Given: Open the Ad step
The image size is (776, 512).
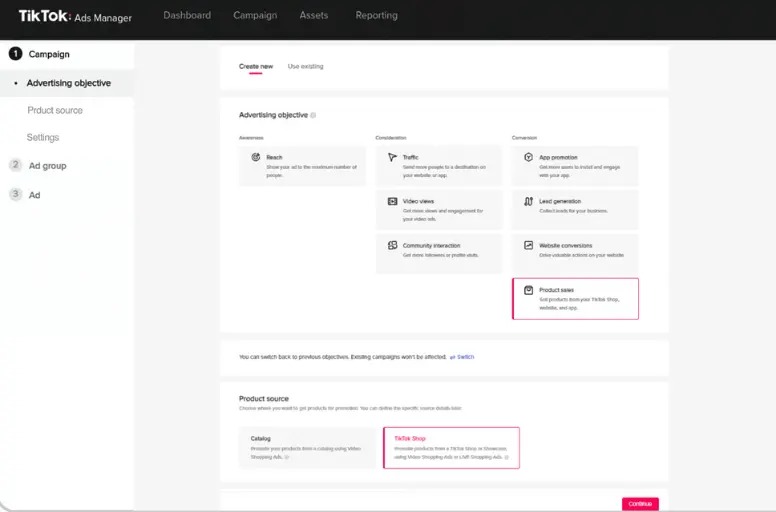Looking at the screenshot, I should click(x=34, y=195).
